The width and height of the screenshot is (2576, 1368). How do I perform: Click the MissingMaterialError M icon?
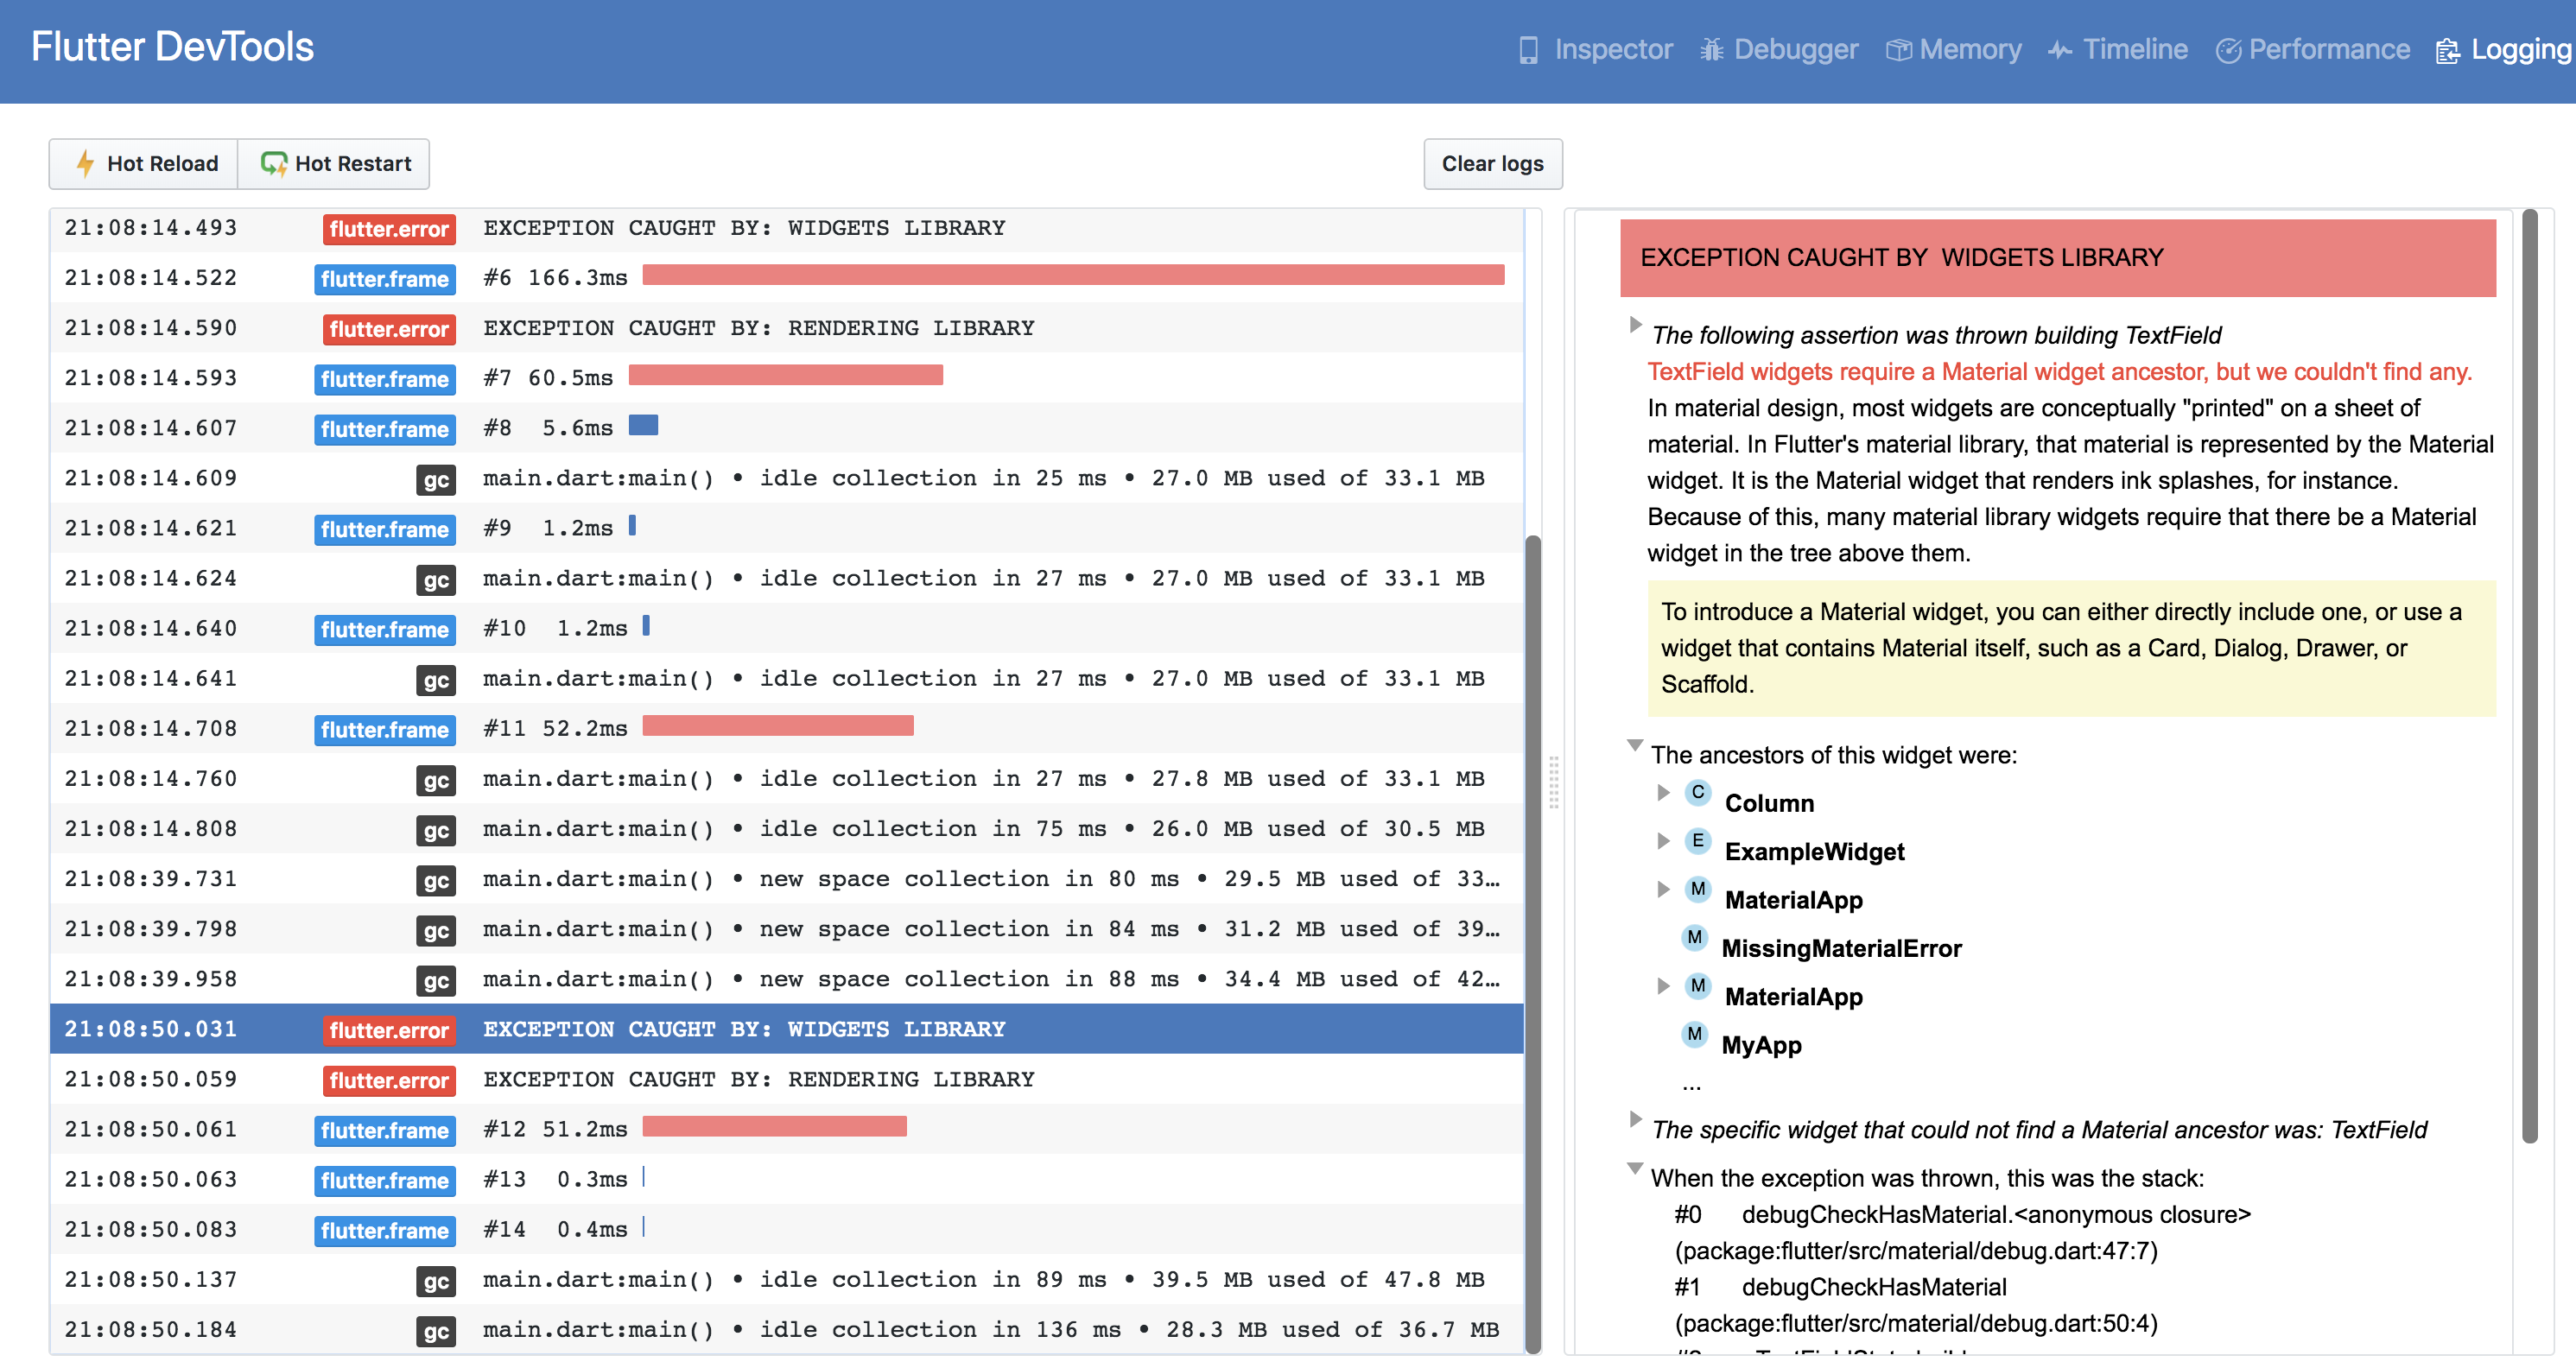click(x=1694, y=937)
